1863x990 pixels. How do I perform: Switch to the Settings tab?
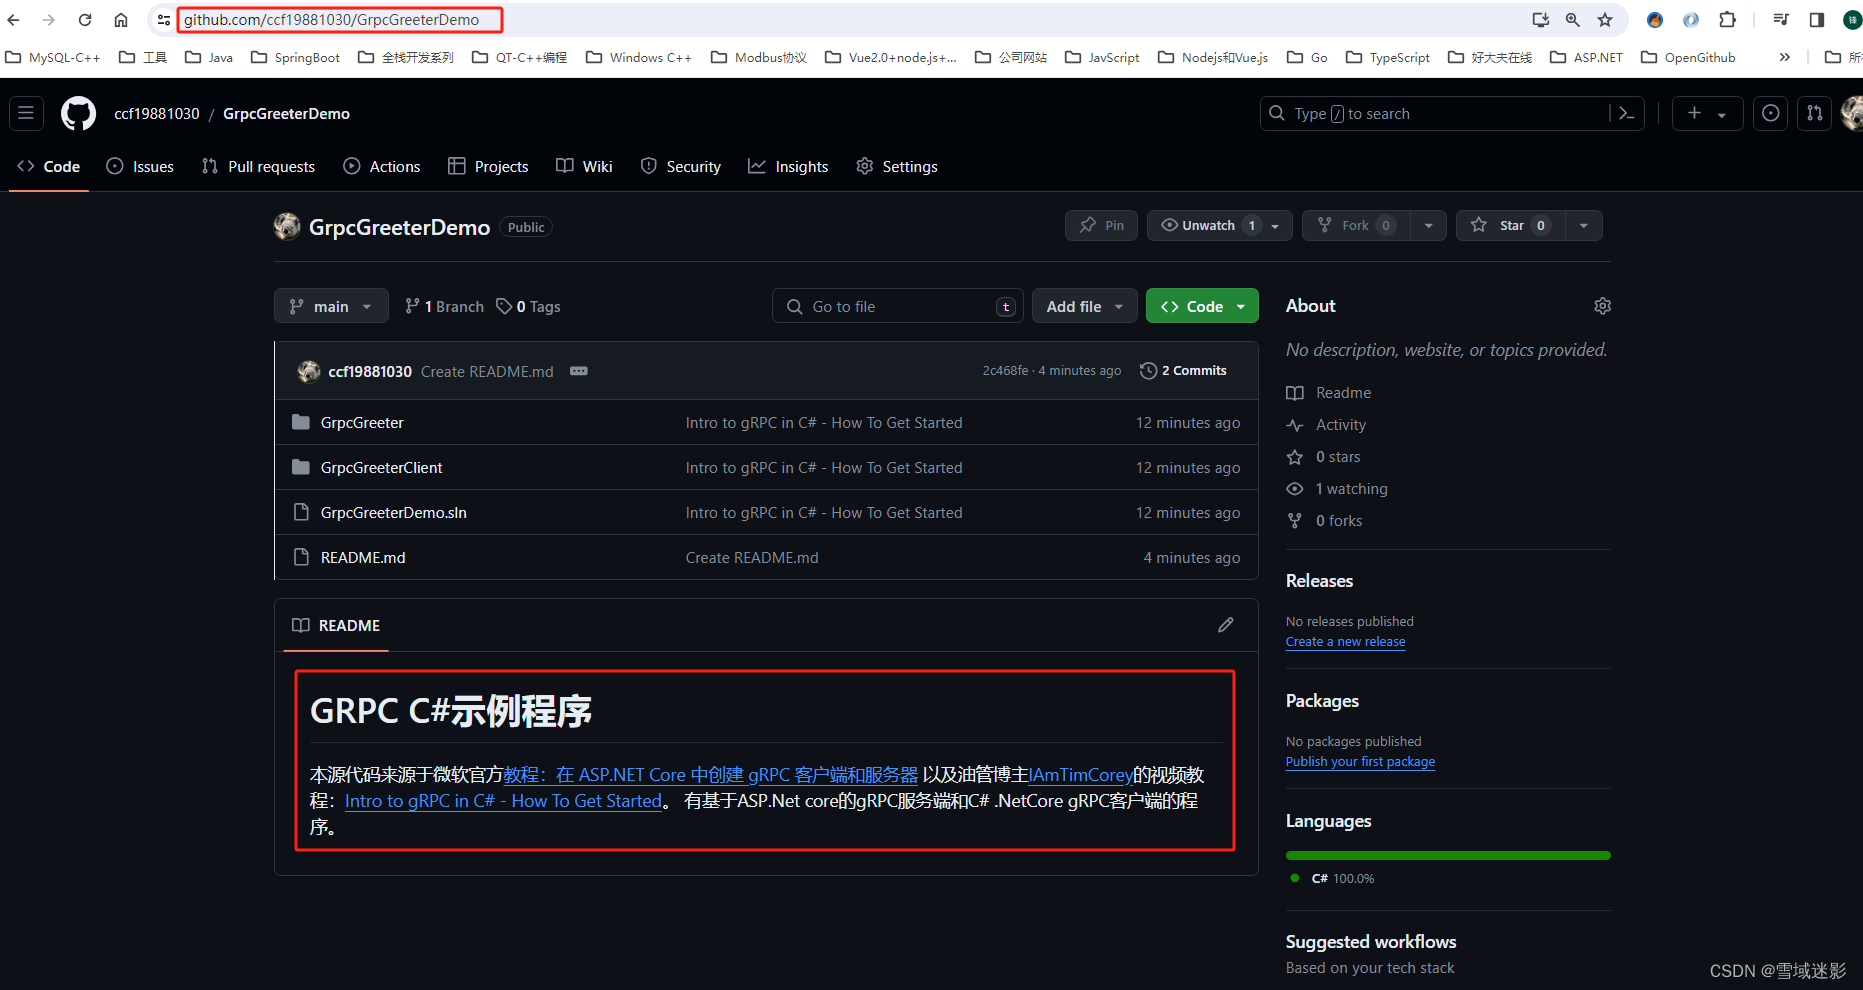pyautogui.click(x=897, y=167)
